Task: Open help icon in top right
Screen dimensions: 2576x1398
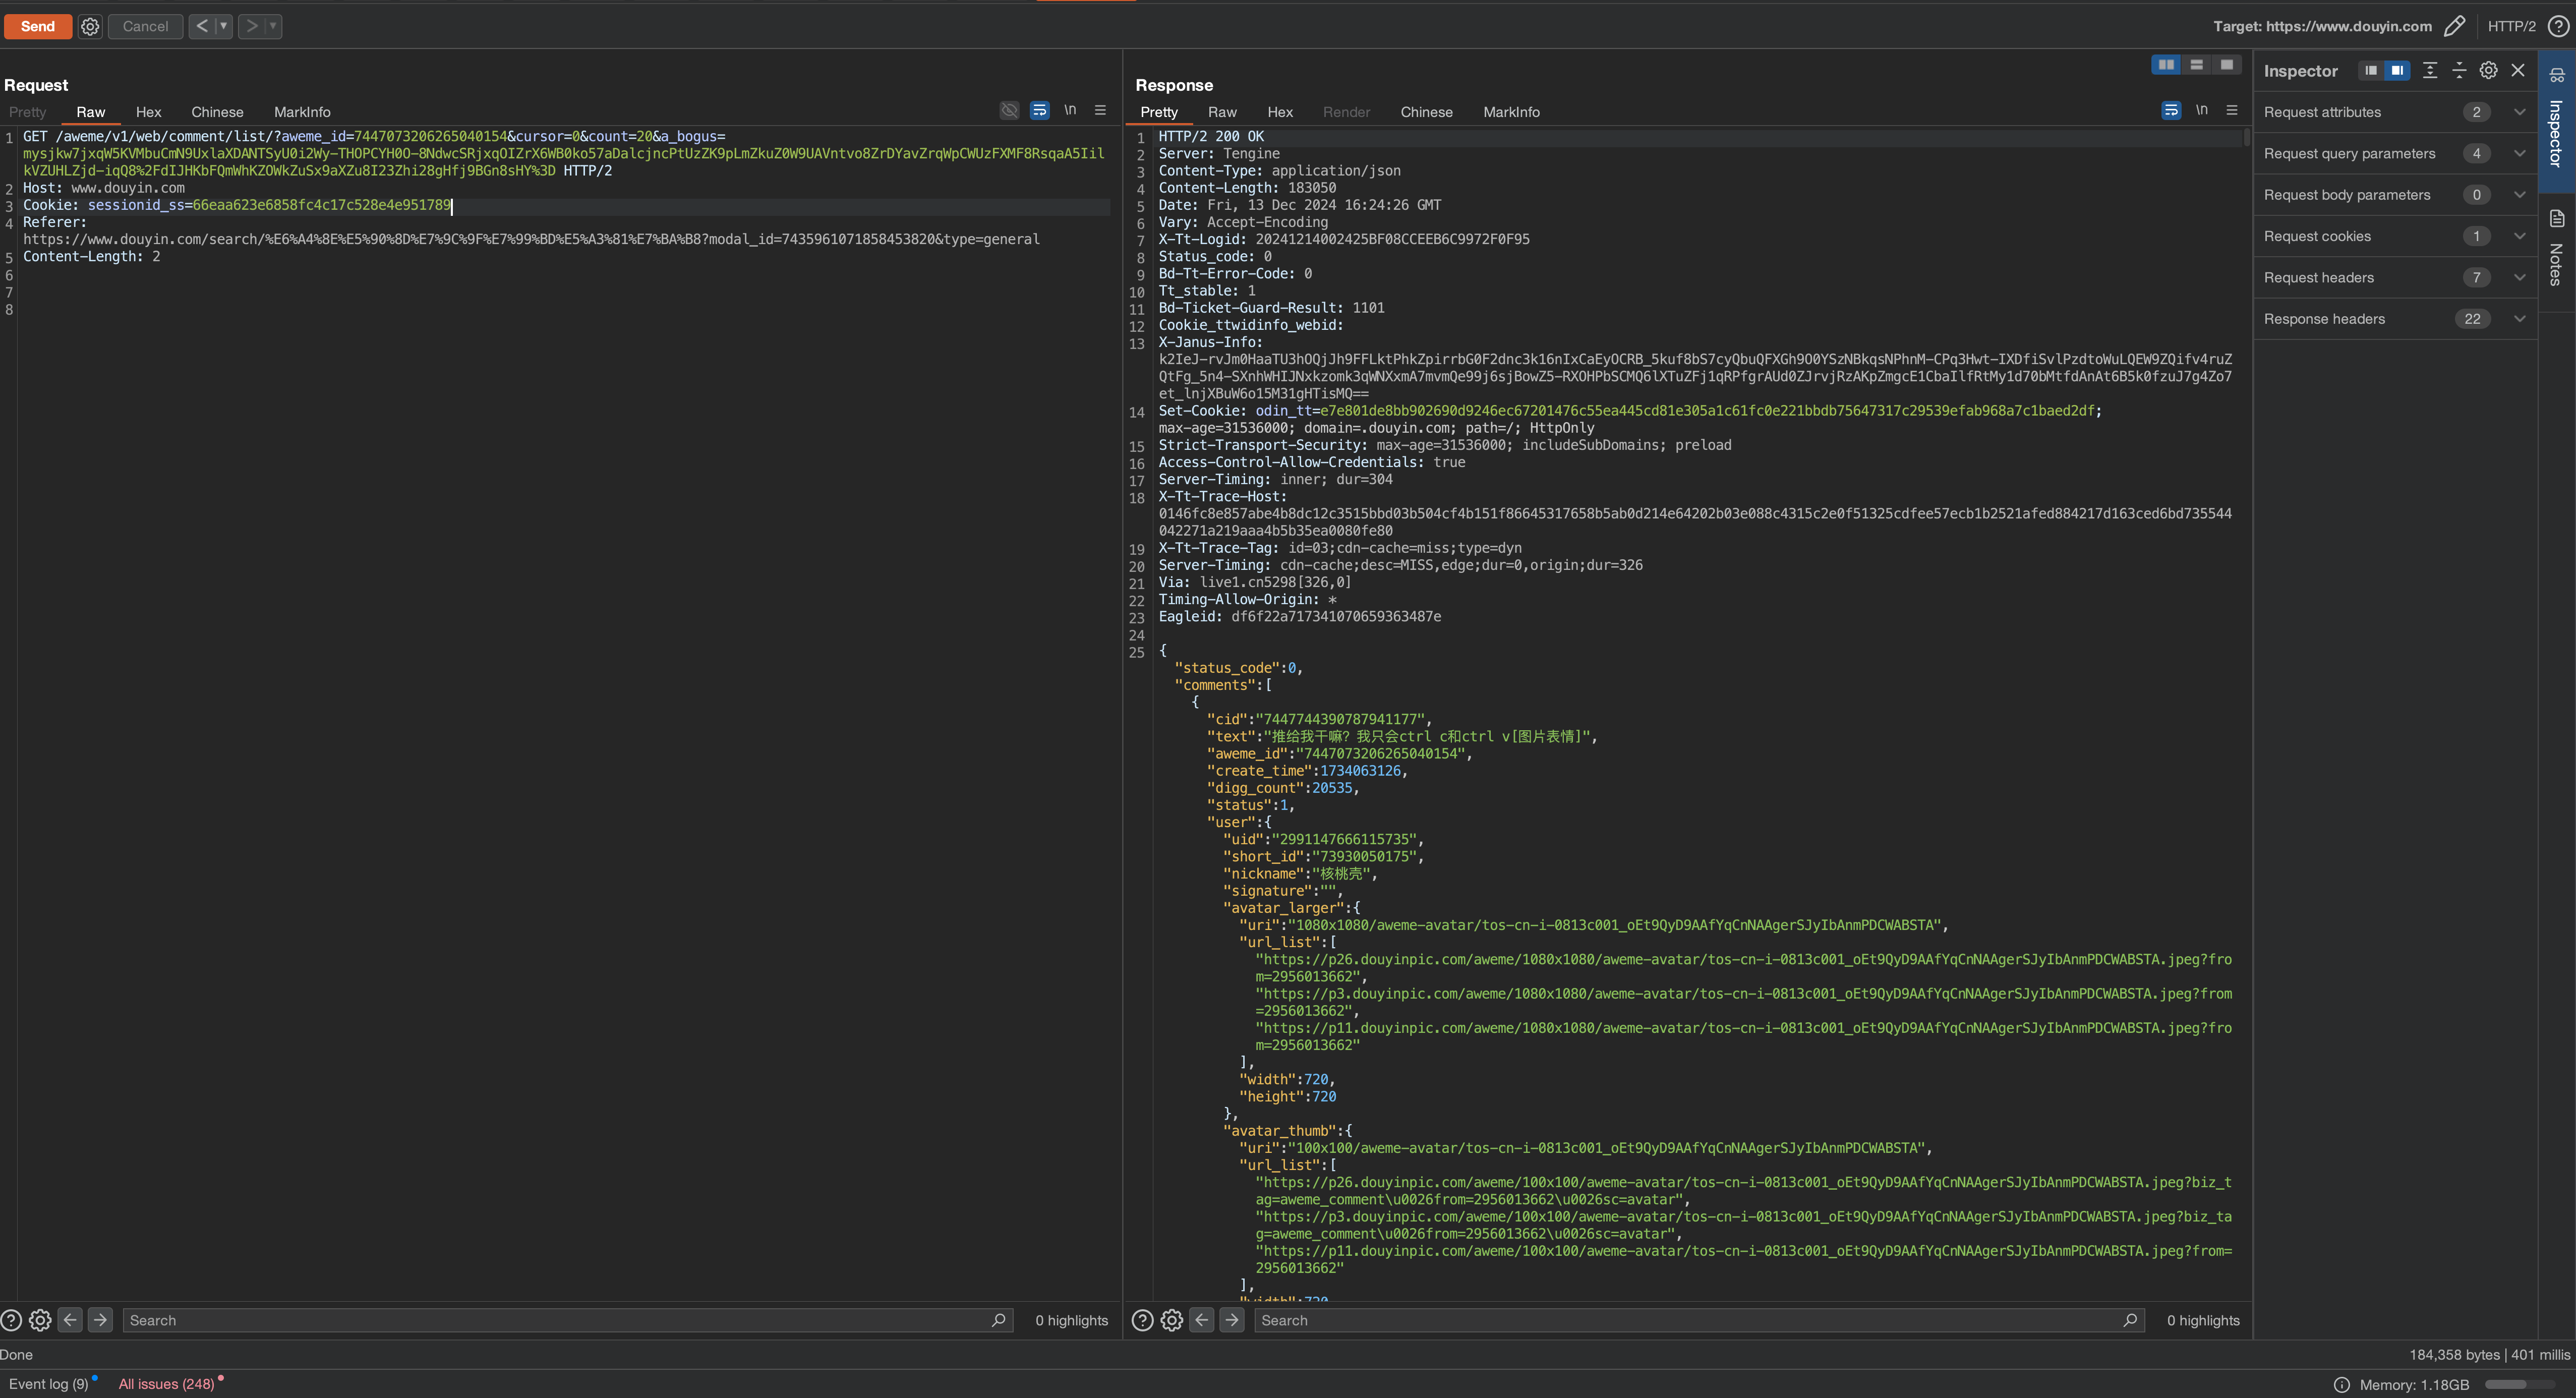Action: pos(2557,26)
